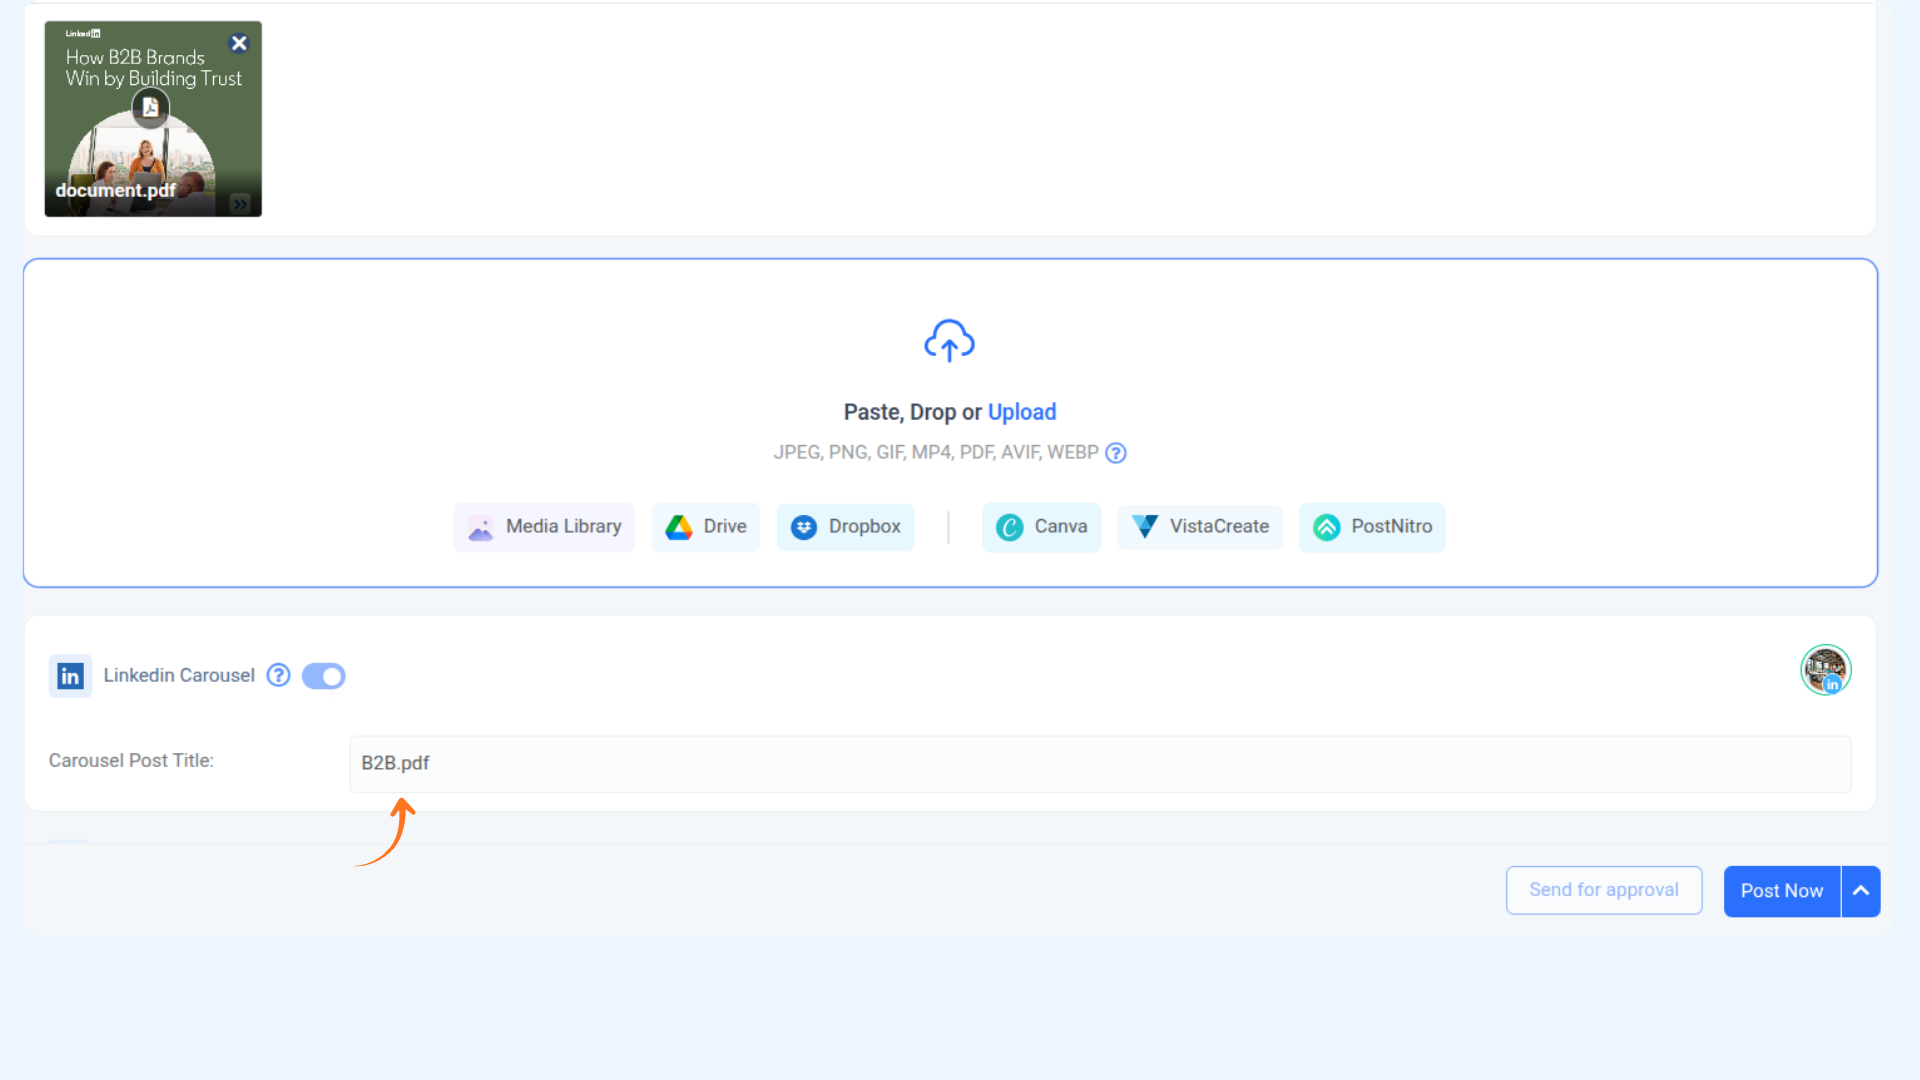This screenshot has height=1080, width=1920.
Task: Import file from Google Drive
Action: (705, 527)
